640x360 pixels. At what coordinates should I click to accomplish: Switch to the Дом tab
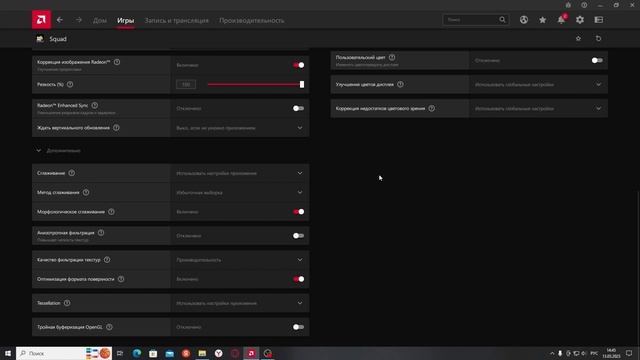click(100, 20)
